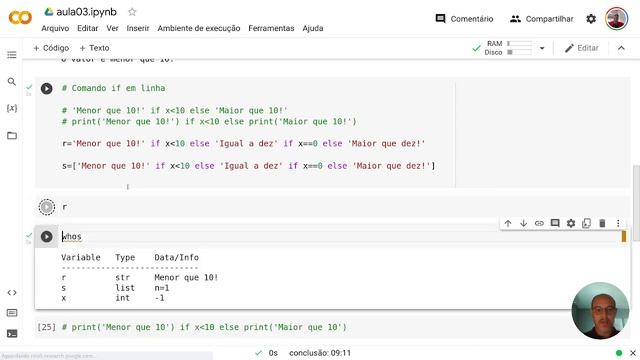The image size is (640, 360).
Task: Click the 'Menor que 10!' output value
Action: pos(186,278)
